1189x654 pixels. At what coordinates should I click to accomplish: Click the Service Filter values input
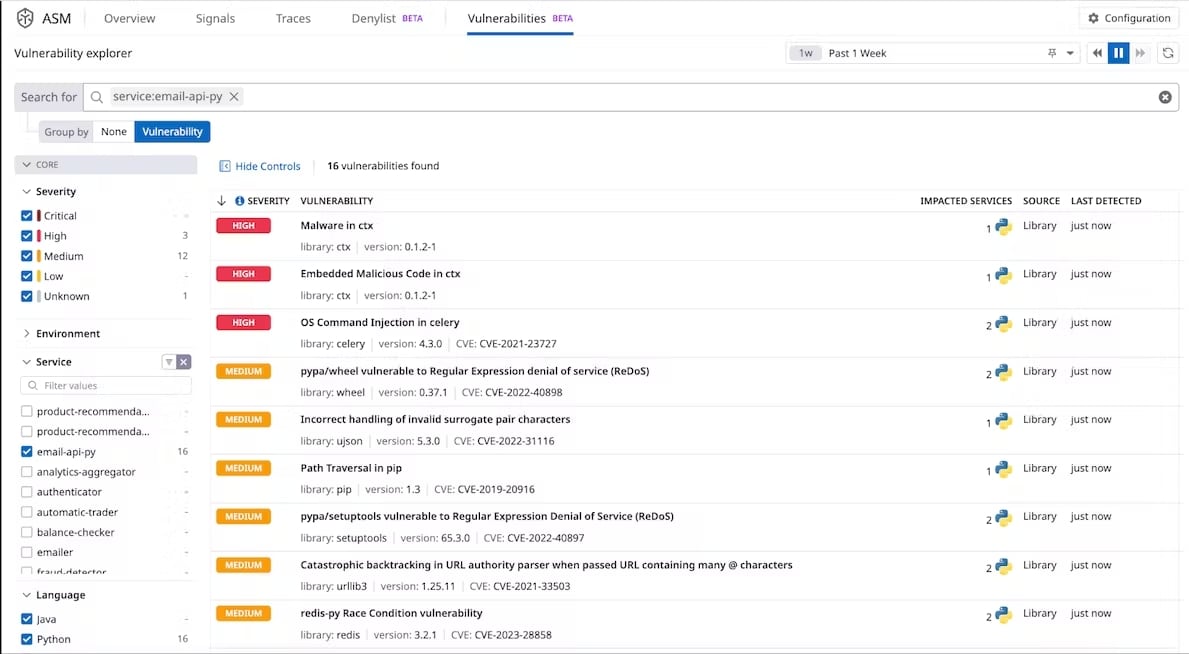(105, 385)
